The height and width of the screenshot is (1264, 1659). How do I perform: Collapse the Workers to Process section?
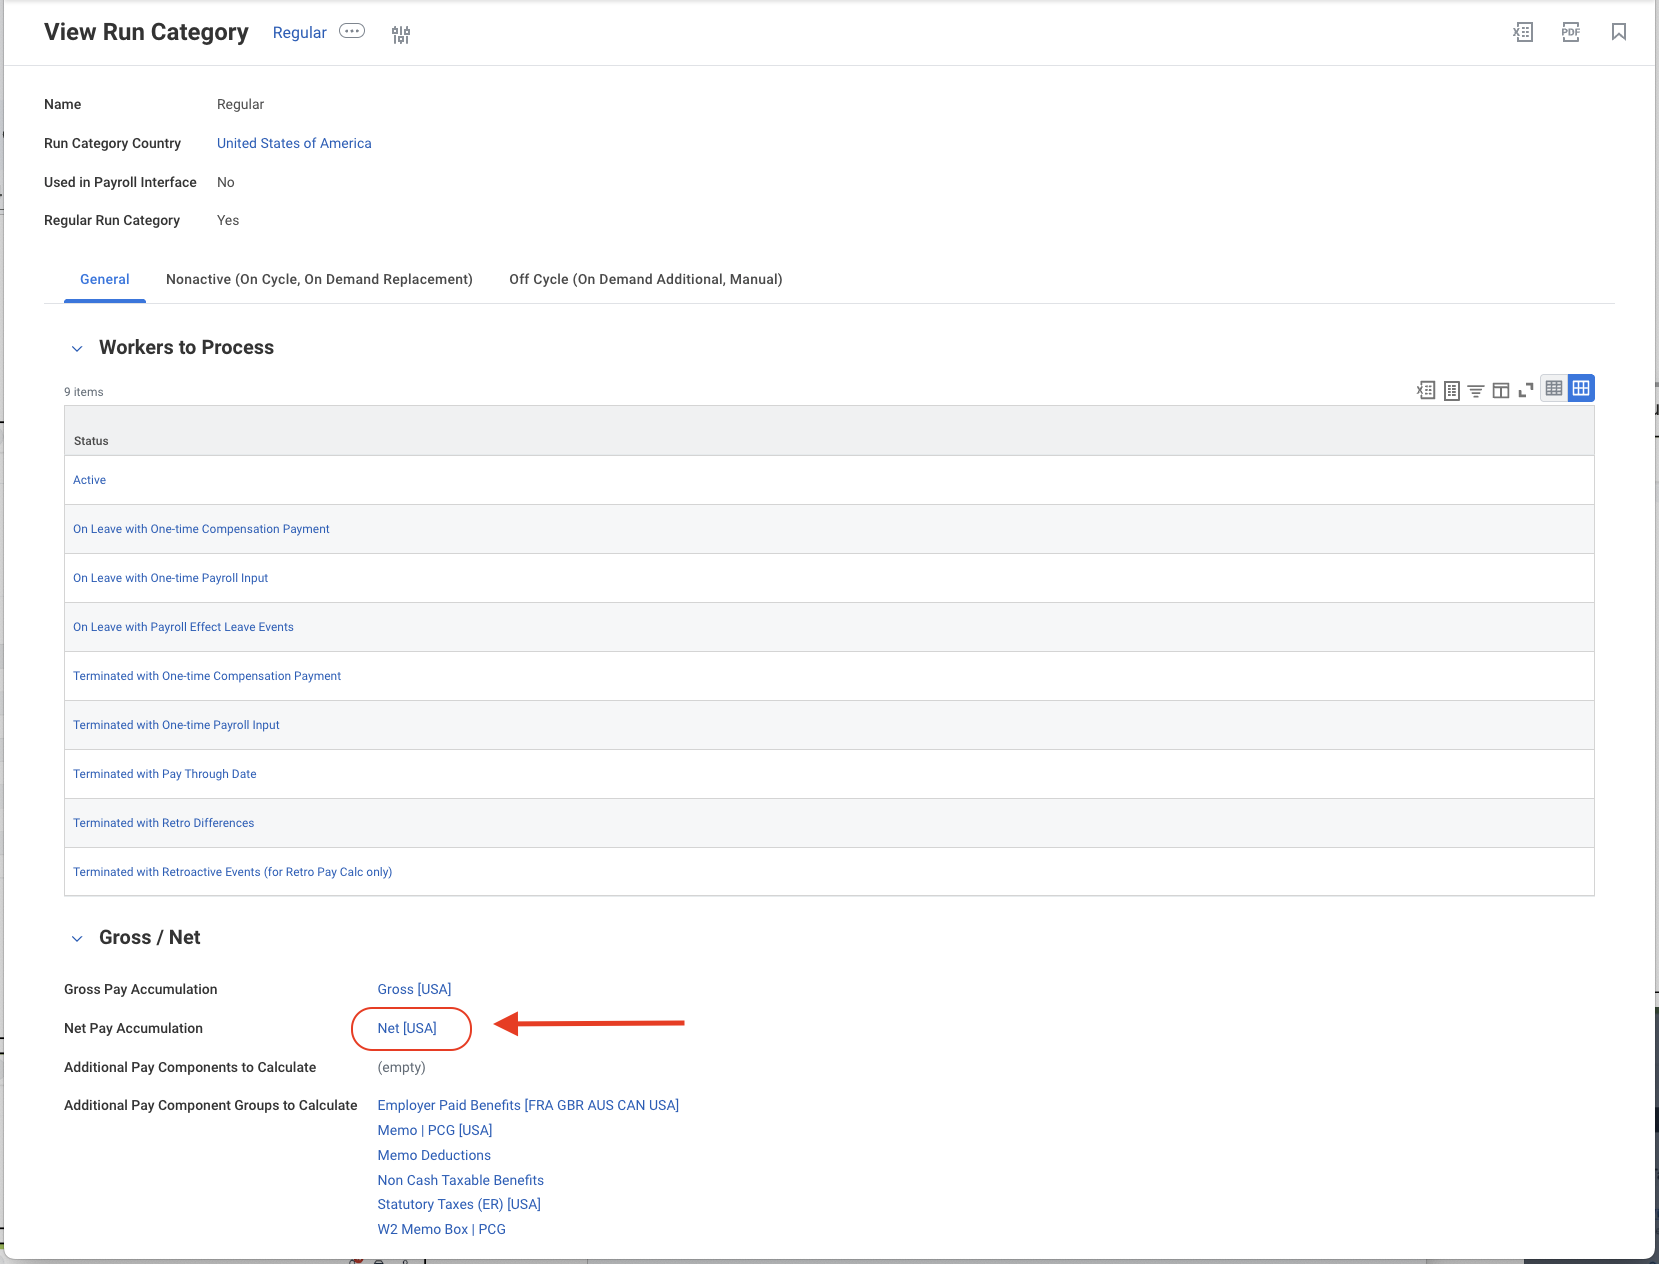click(x=77, y=348)
